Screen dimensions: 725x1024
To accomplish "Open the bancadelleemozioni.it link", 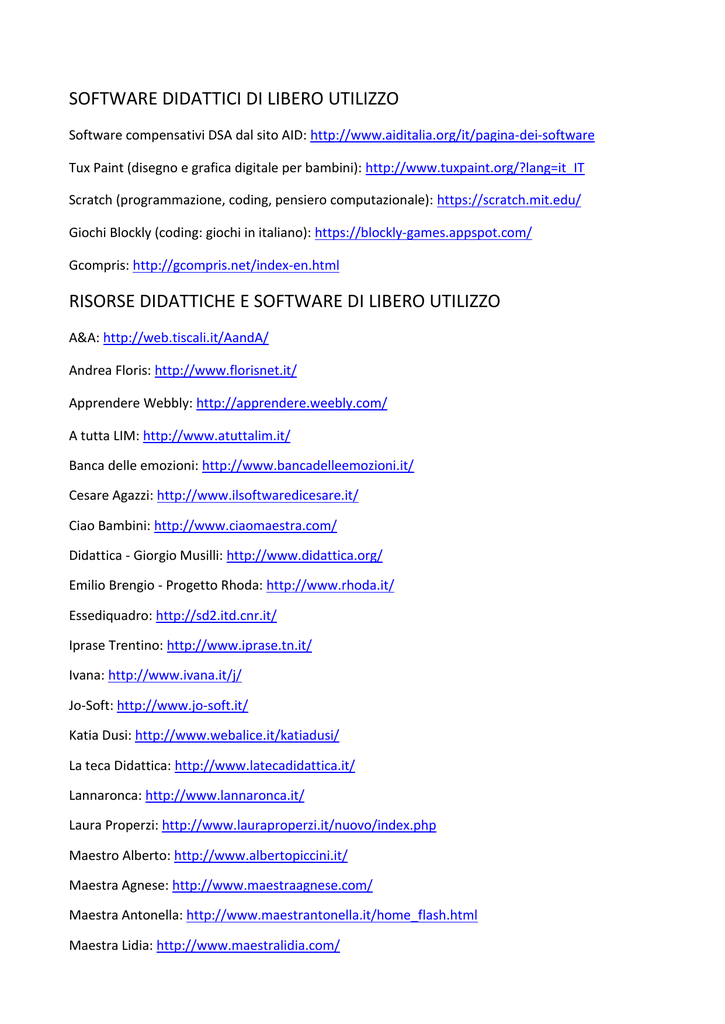I will pyautogui.click(x=308, y=466).
